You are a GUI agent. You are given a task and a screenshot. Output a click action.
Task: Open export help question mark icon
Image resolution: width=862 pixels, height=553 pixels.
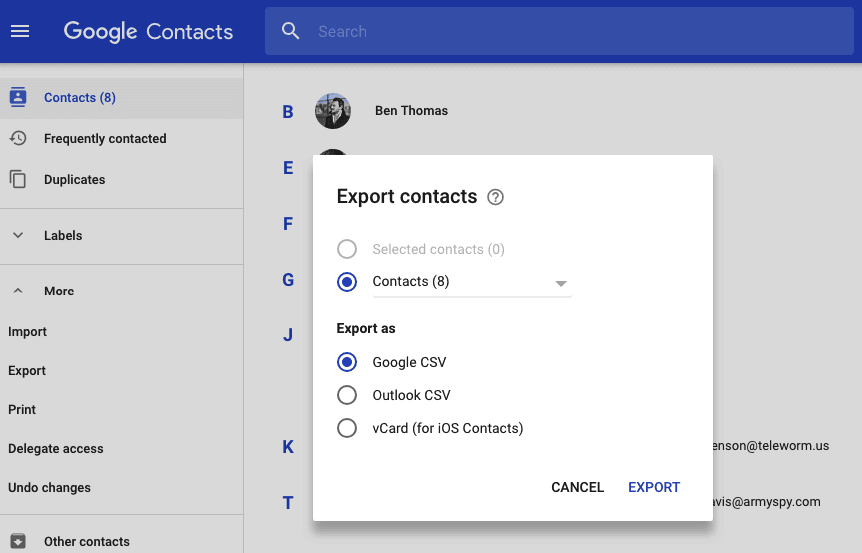point(495,197)
